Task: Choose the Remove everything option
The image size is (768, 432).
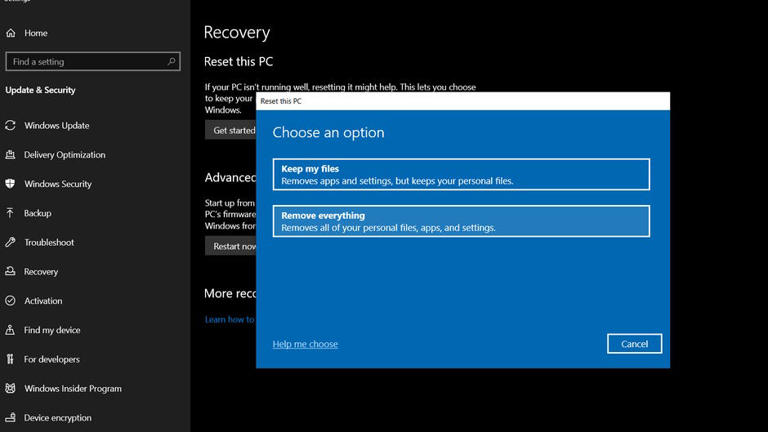Action: tap(461, 221)
